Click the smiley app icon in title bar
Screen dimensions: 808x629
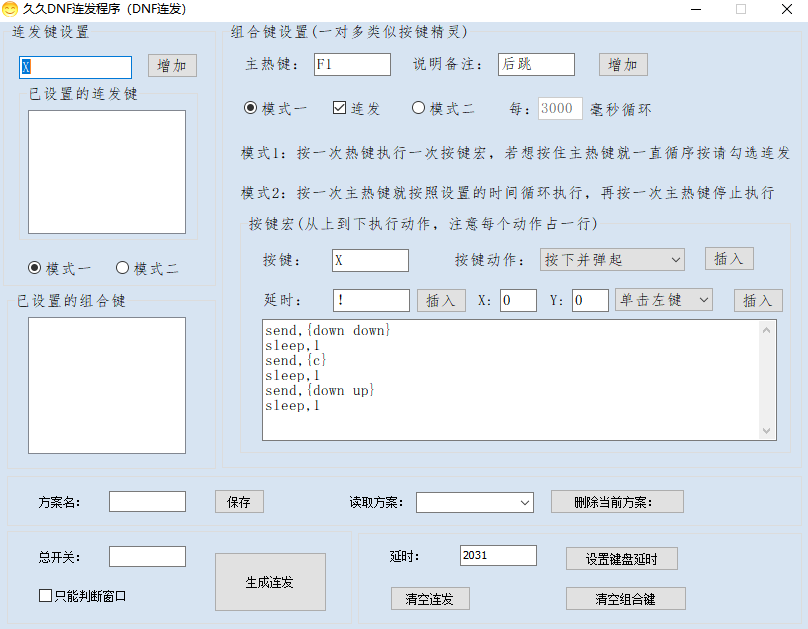pyautogui.click(x=10, y=9)
